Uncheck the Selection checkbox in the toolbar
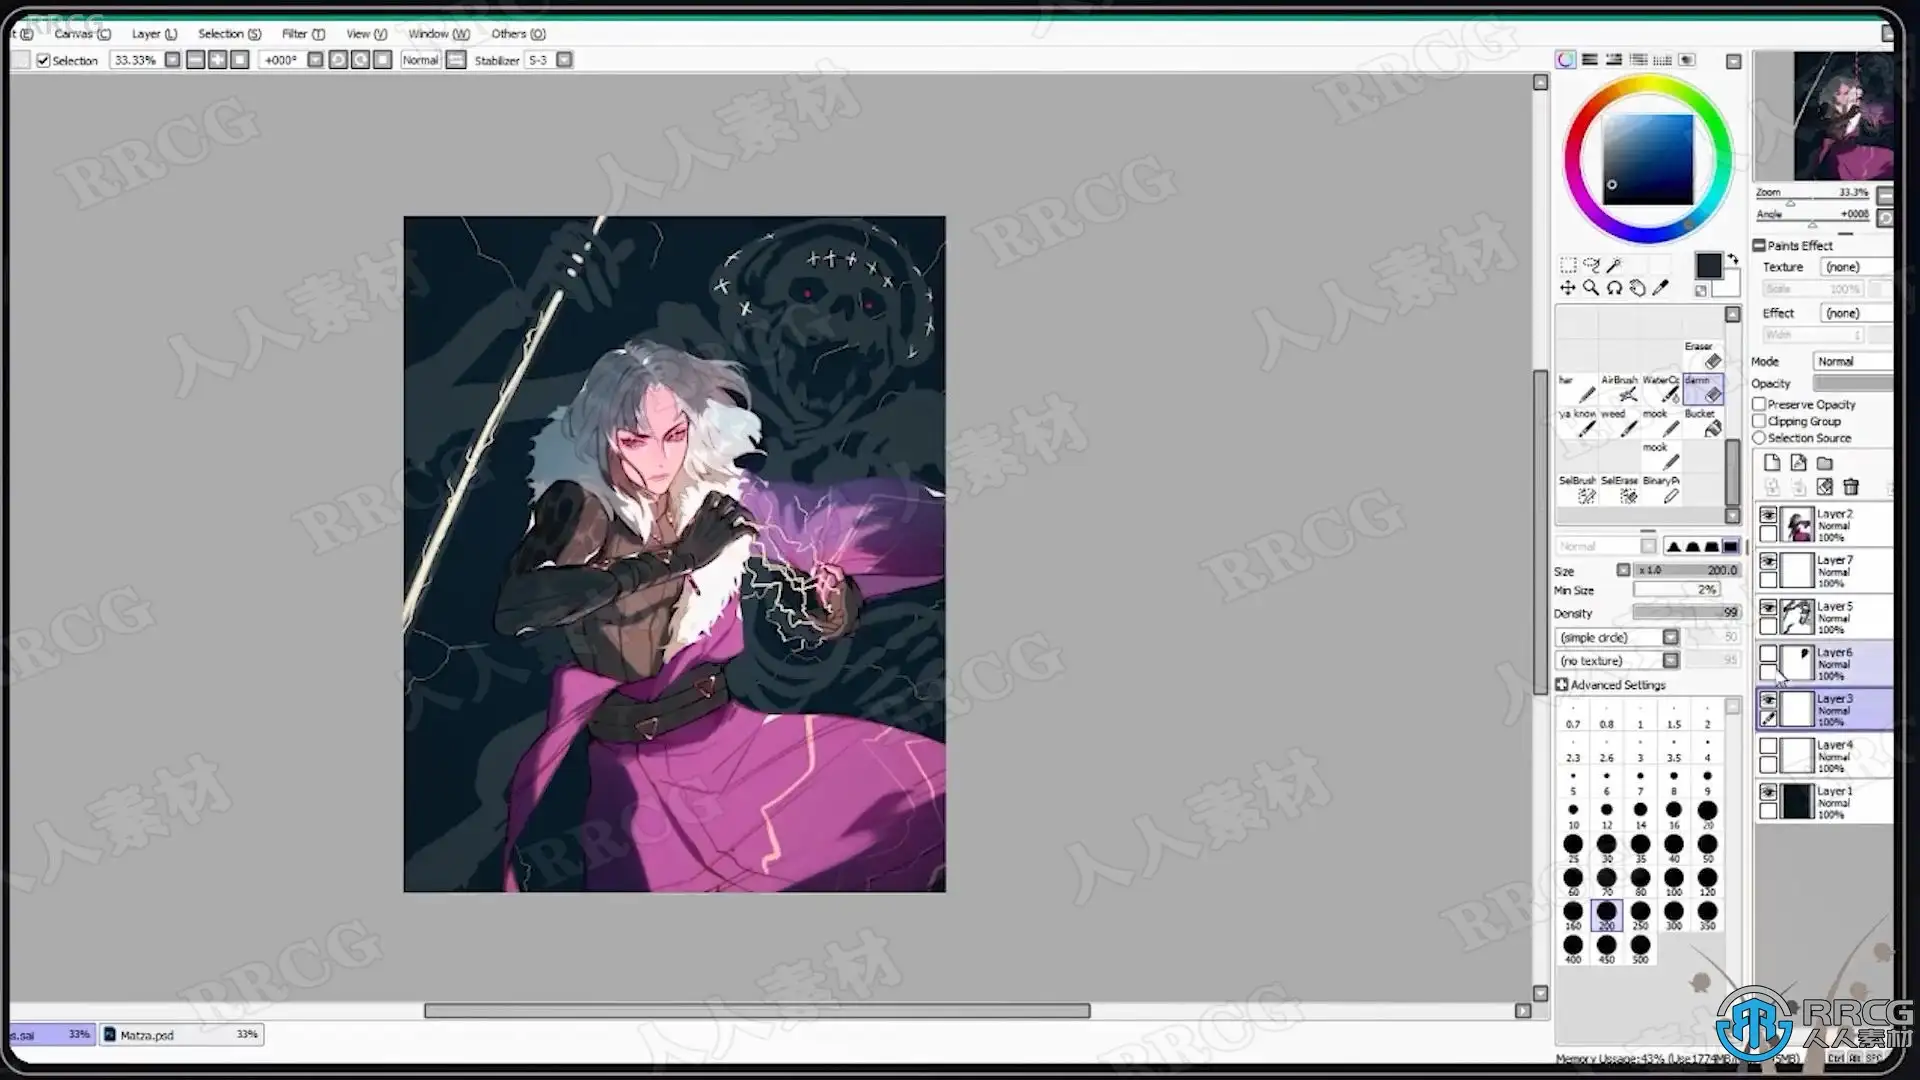The height and width of the screenshot is (1080, 1920). click(43, 60)
